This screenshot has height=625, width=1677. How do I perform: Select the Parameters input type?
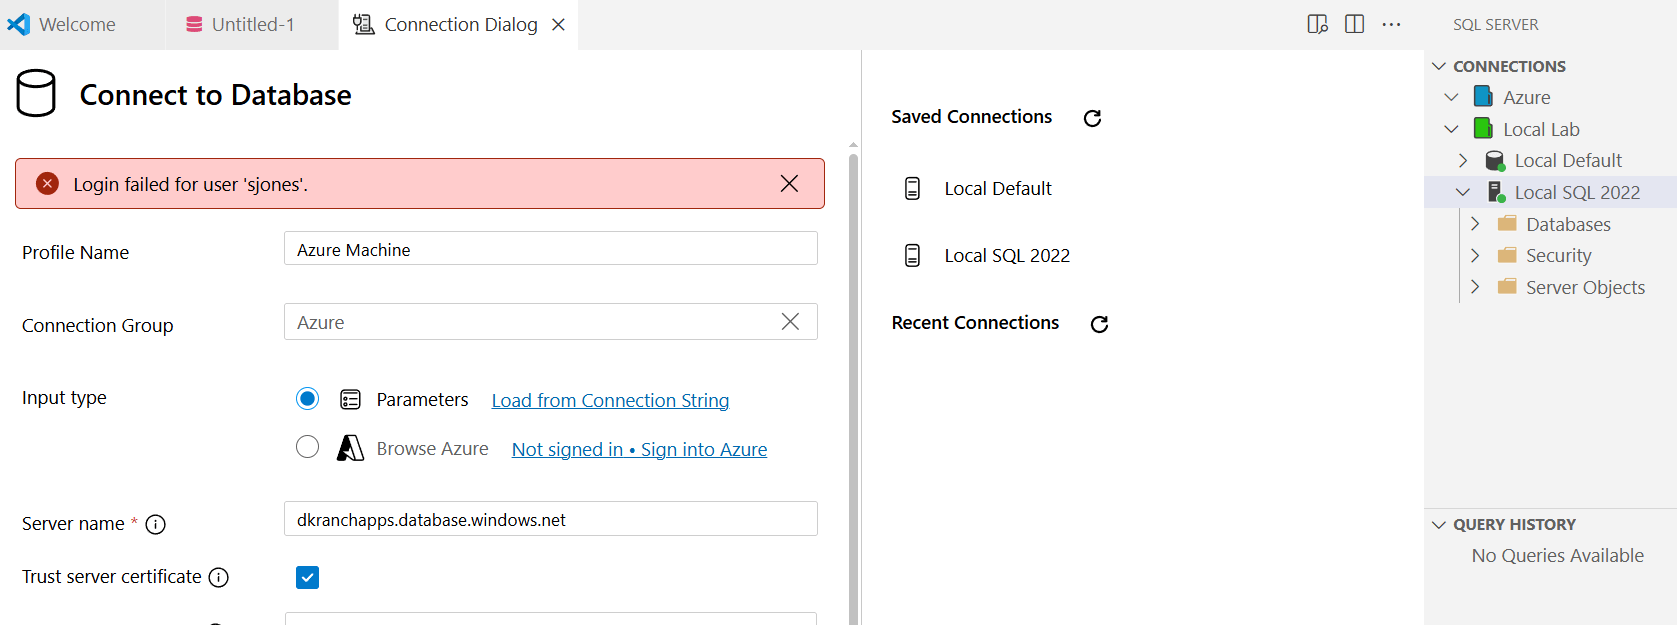click(x=308, y=399)
